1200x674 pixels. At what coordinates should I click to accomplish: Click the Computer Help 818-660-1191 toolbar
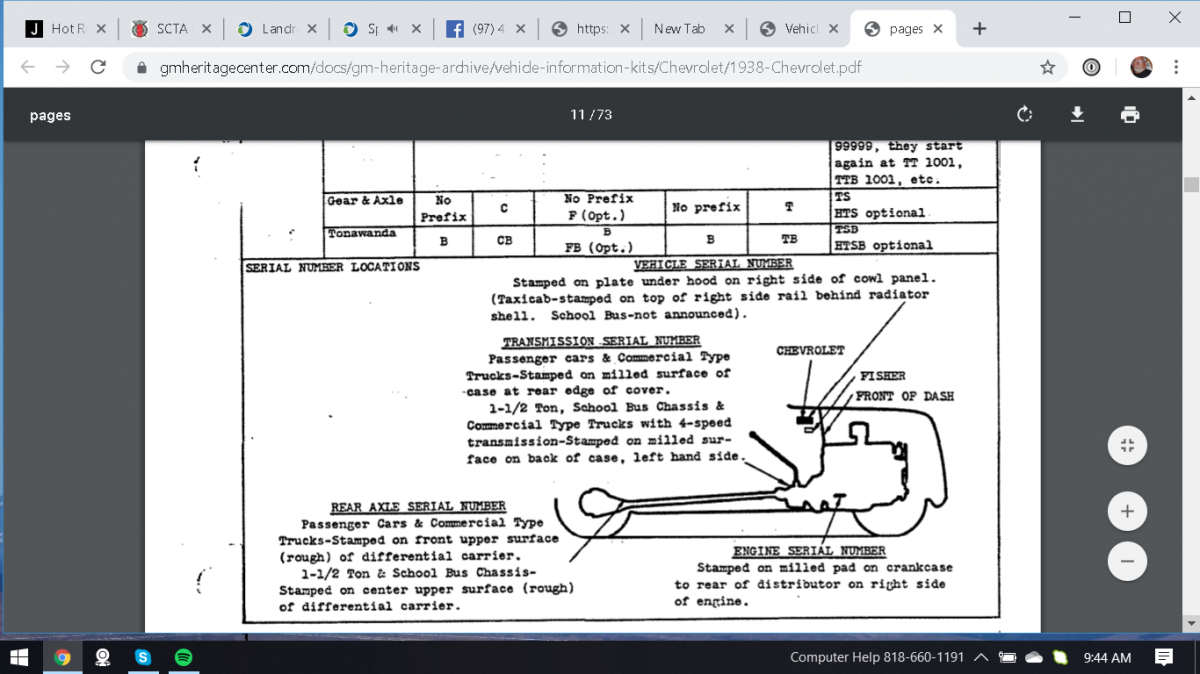[877, 657]
